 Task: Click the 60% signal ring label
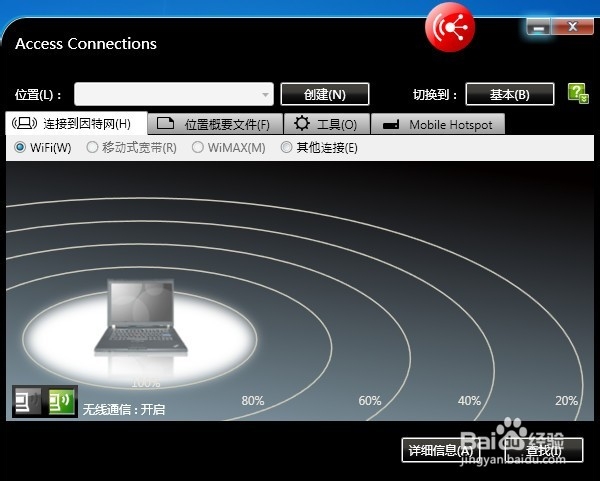coord(370,401)
